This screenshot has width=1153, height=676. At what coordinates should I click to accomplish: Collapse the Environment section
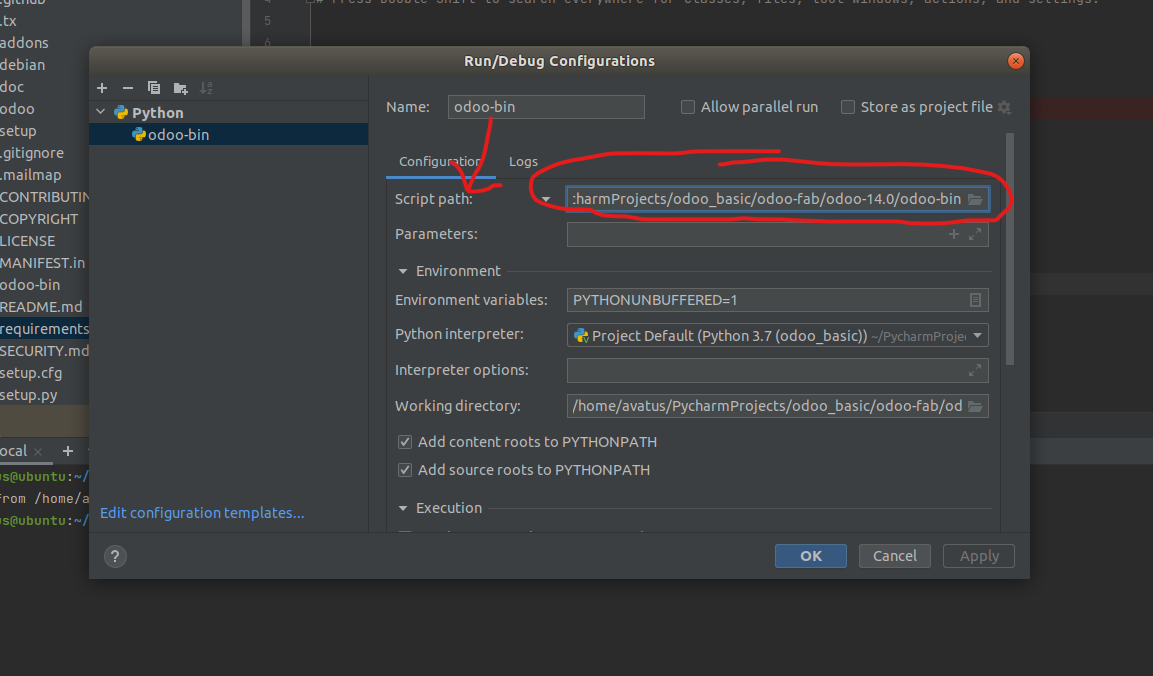[403, 271]
